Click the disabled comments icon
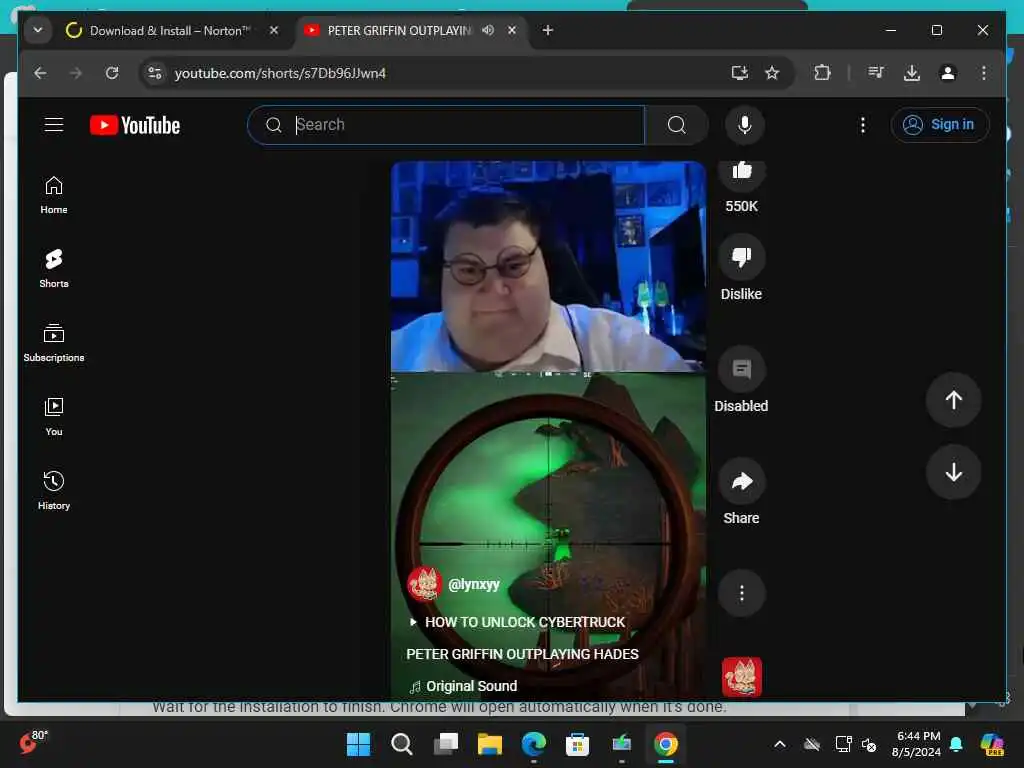The width and height of the screenshot is (1024, 768). pyautogui.click(x=741, y=369)
